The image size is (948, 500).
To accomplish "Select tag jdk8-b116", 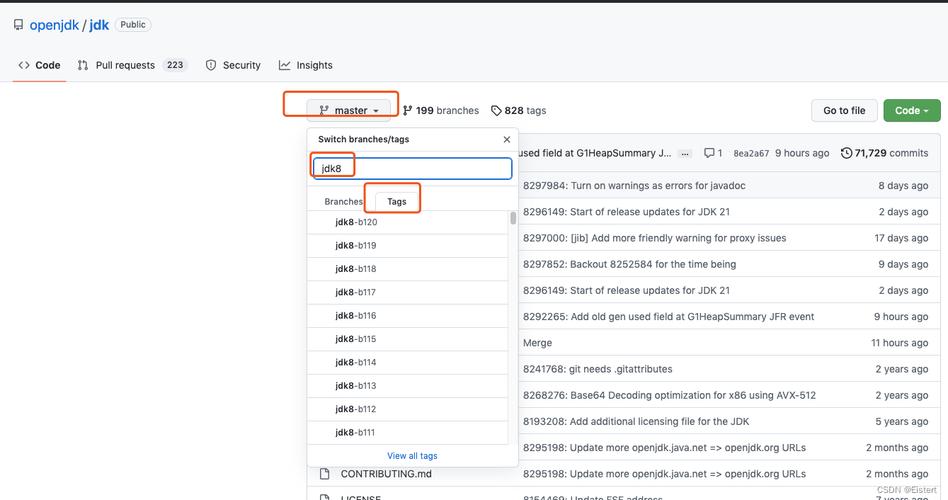I will [x=407, y=316].
